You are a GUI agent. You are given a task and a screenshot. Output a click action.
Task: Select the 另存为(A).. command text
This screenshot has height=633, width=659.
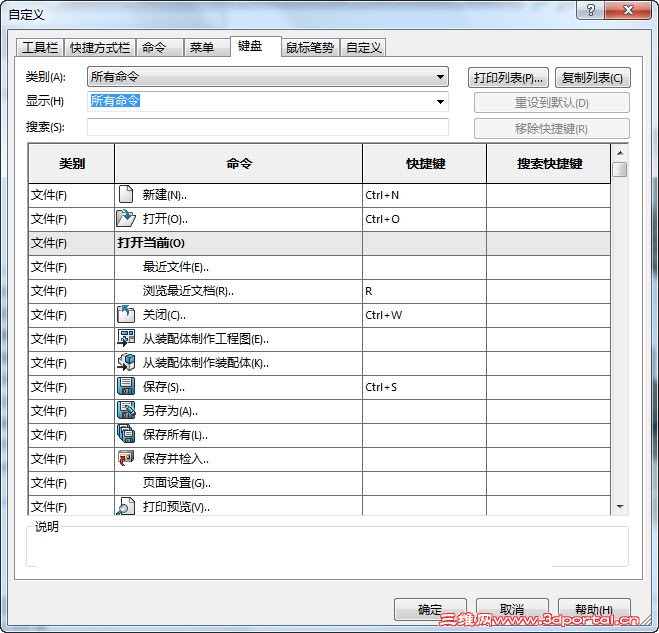click(x=170, y=411)
